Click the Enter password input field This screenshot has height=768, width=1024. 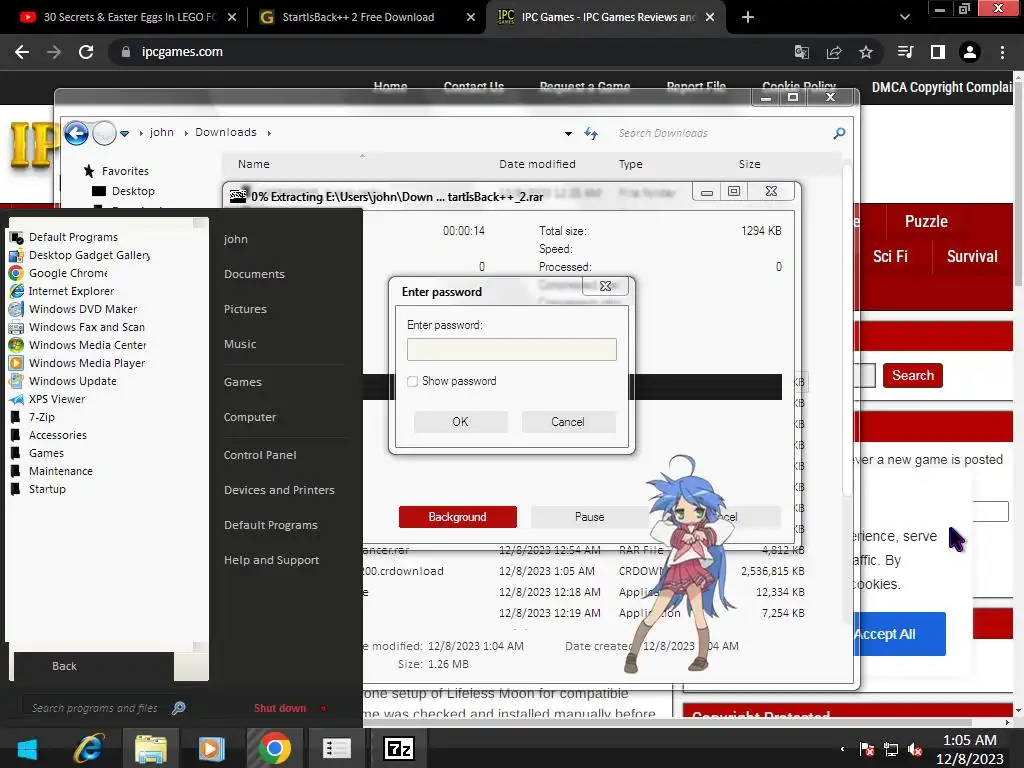tap(511, 349)
